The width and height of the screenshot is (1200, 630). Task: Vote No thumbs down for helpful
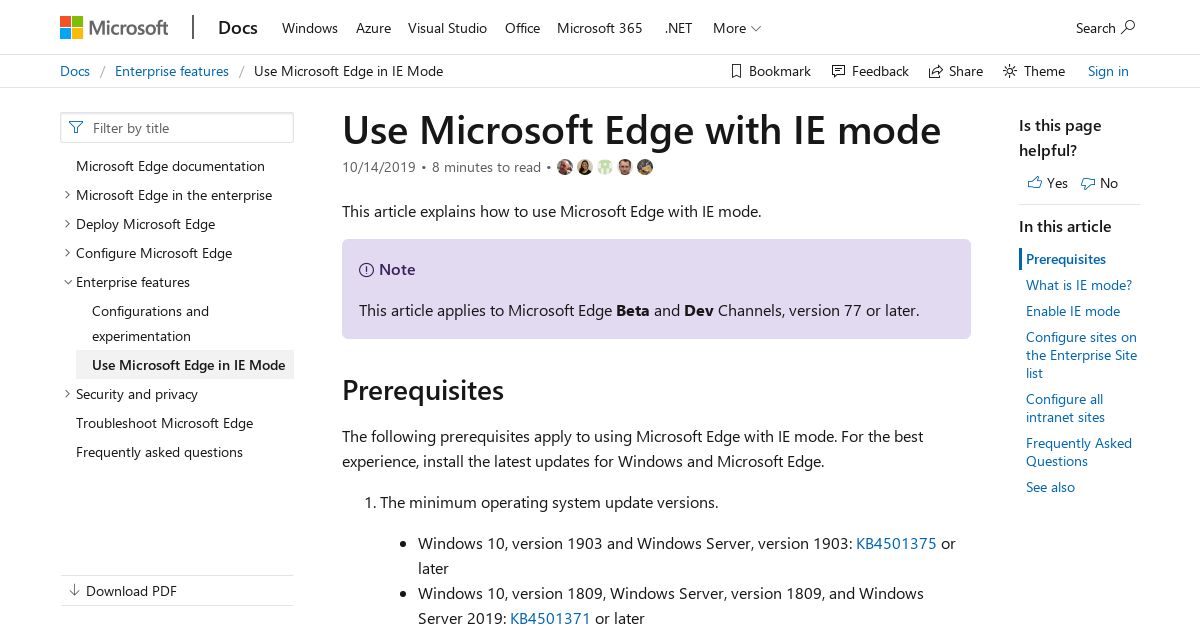1099,183
